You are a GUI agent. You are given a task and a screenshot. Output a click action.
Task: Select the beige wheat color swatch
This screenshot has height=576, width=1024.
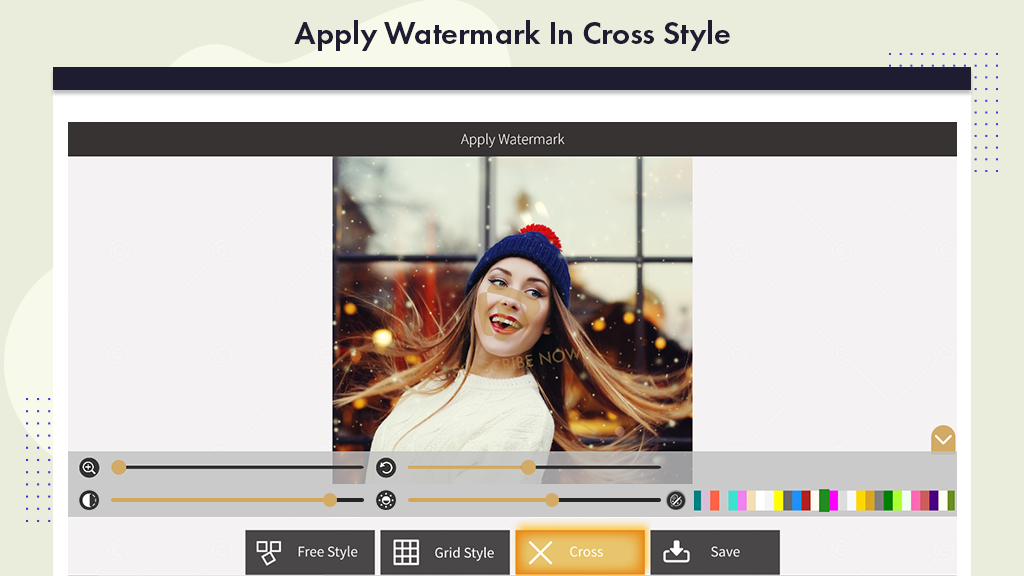coord(751,500)
